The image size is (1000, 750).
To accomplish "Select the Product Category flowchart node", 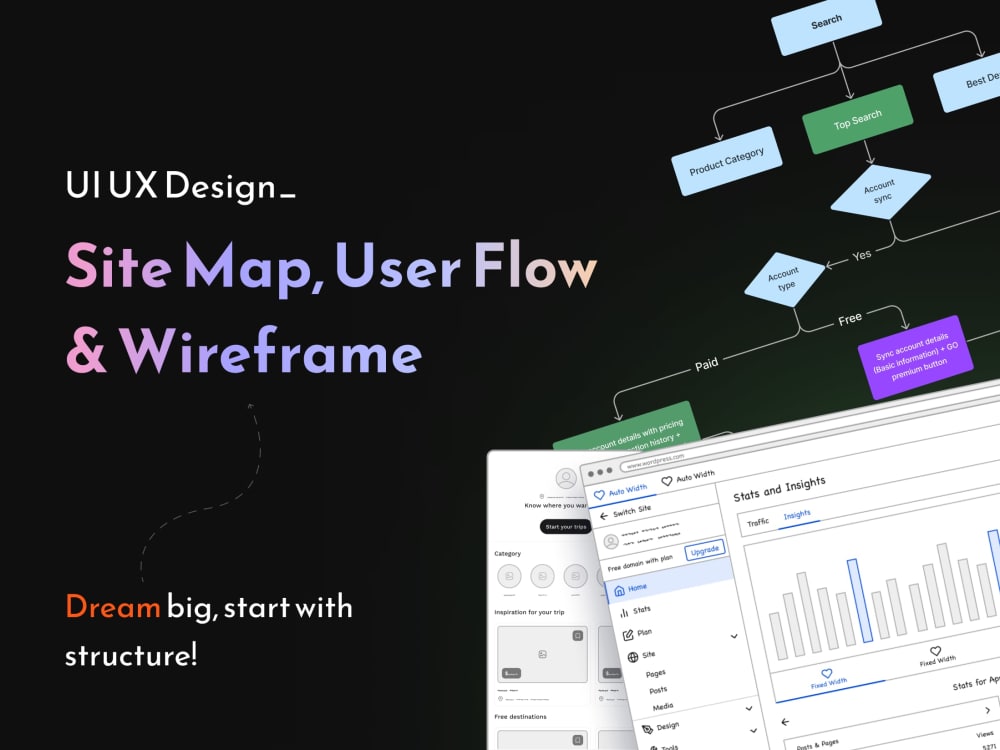I will (726, 161).
